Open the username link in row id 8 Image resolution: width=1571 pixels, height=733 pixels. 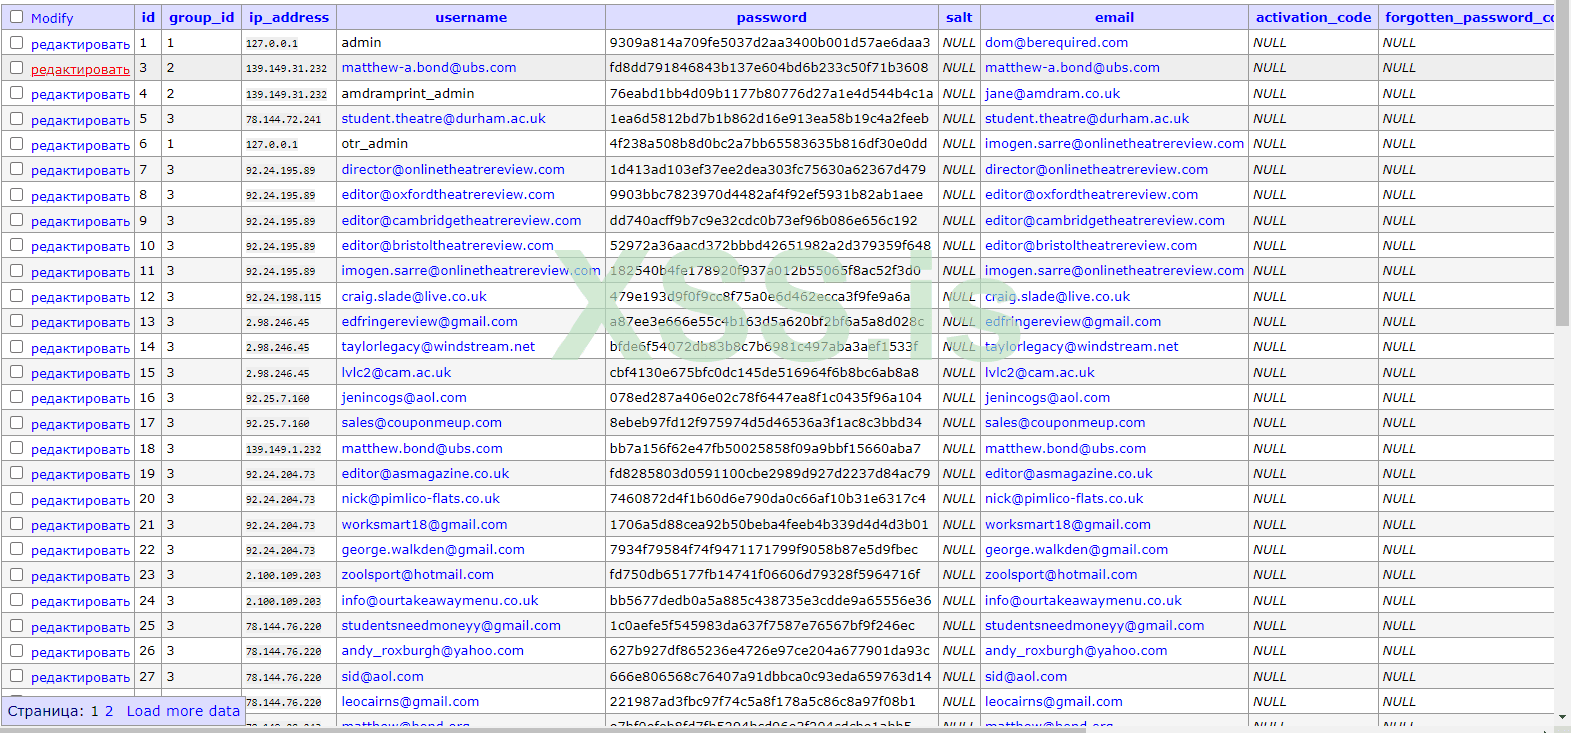(x=448, y=194)
